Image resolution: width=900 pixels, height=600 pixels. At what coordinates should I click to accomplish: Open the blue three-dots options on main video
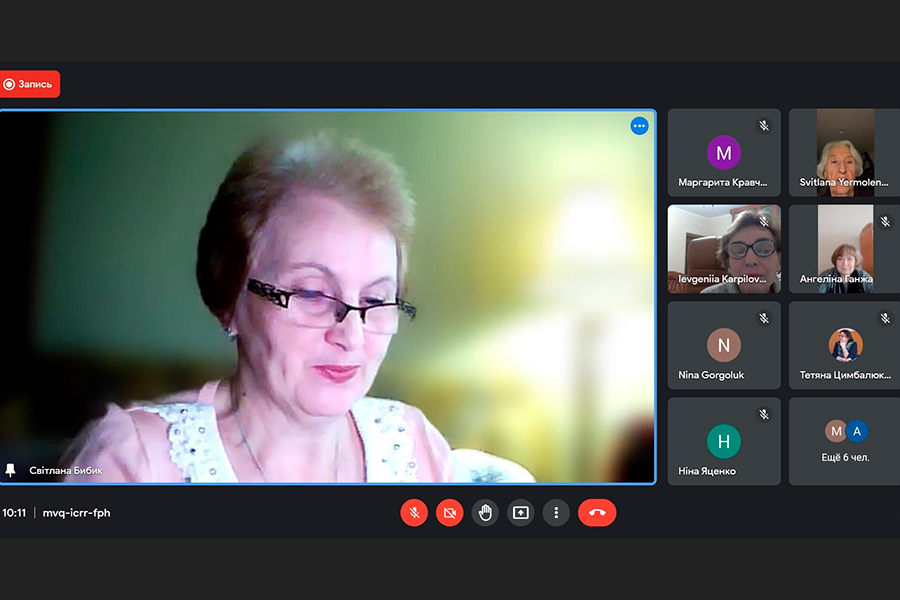pos(639,126)
